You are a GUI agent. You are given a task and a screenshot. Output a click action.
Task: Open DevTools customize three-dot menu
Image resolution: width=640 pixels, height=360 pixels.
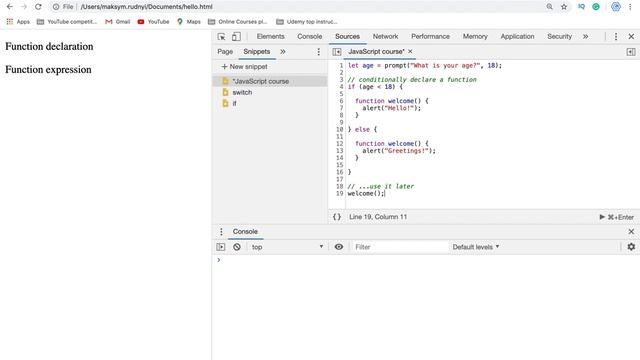(x=616, y=37)
